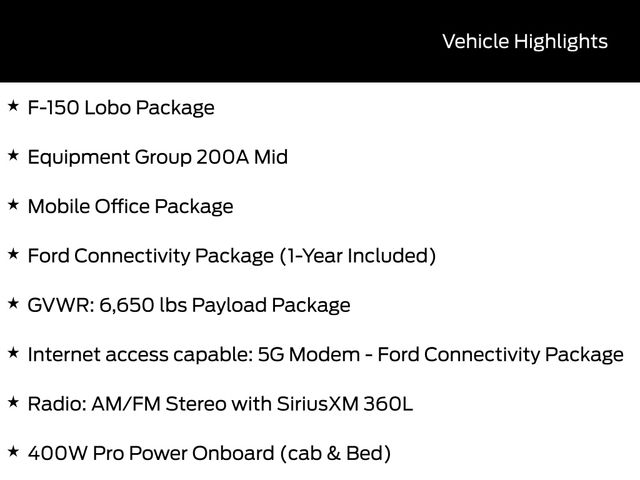This screenshot has width=640, height=480.
Task: Select the Equipment Group 200A Mid text
Action: (x=157, y=157)
